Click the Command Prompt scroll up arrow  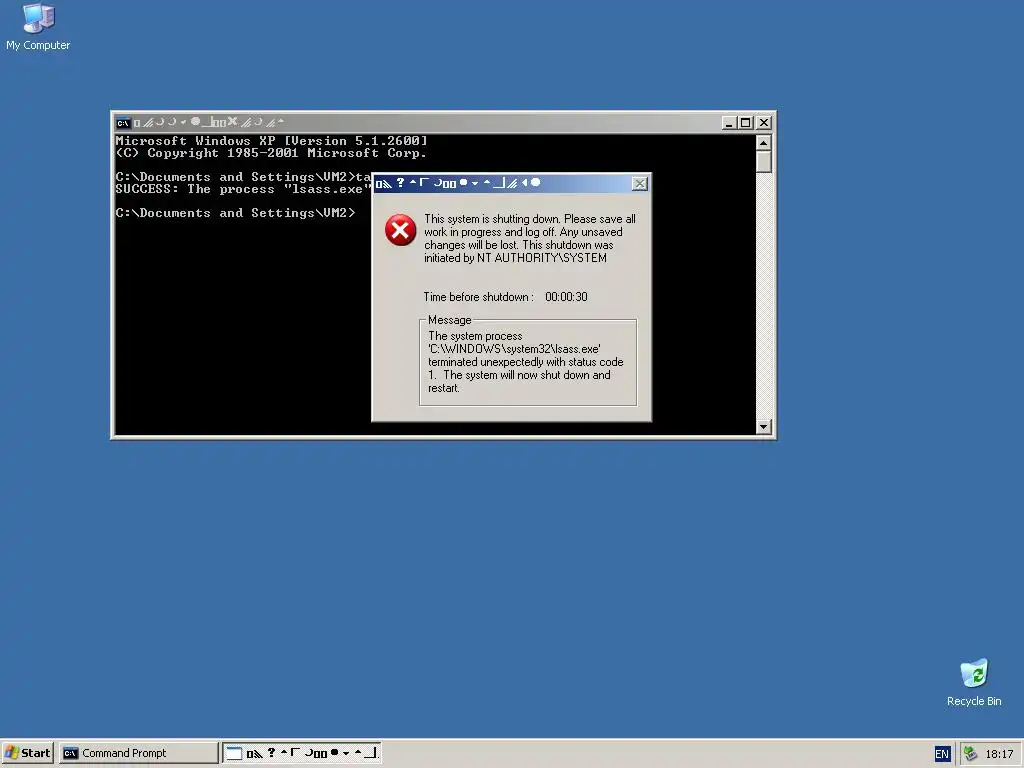point(763,142)
